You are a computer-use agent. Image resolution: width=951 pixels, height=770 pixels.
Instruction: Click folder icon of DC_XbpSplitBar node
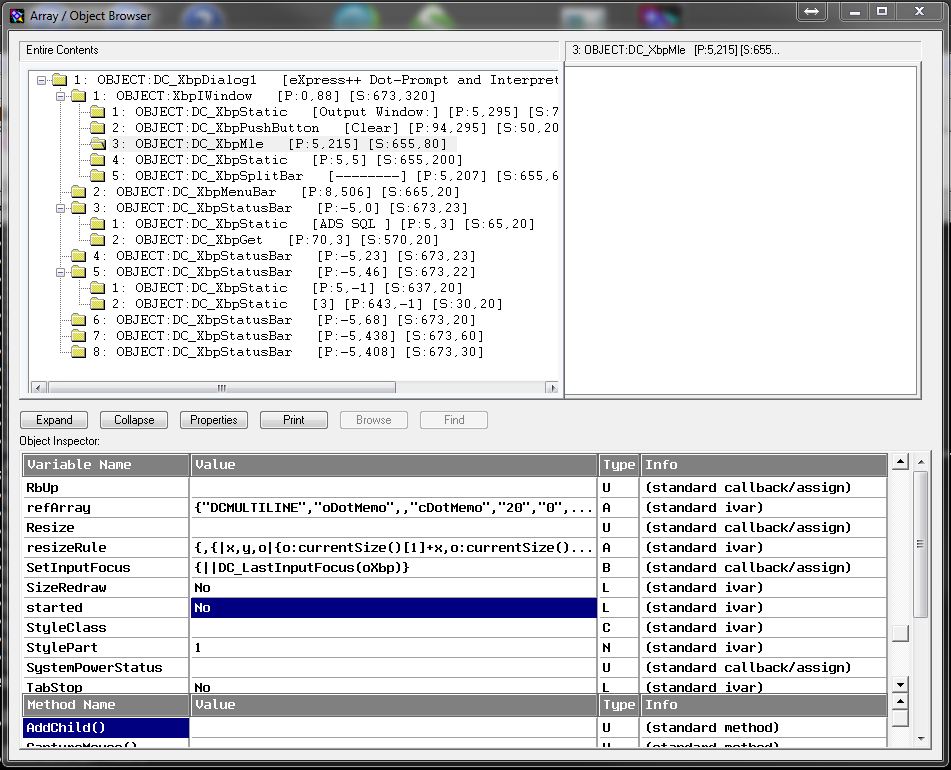pos(97,176)
